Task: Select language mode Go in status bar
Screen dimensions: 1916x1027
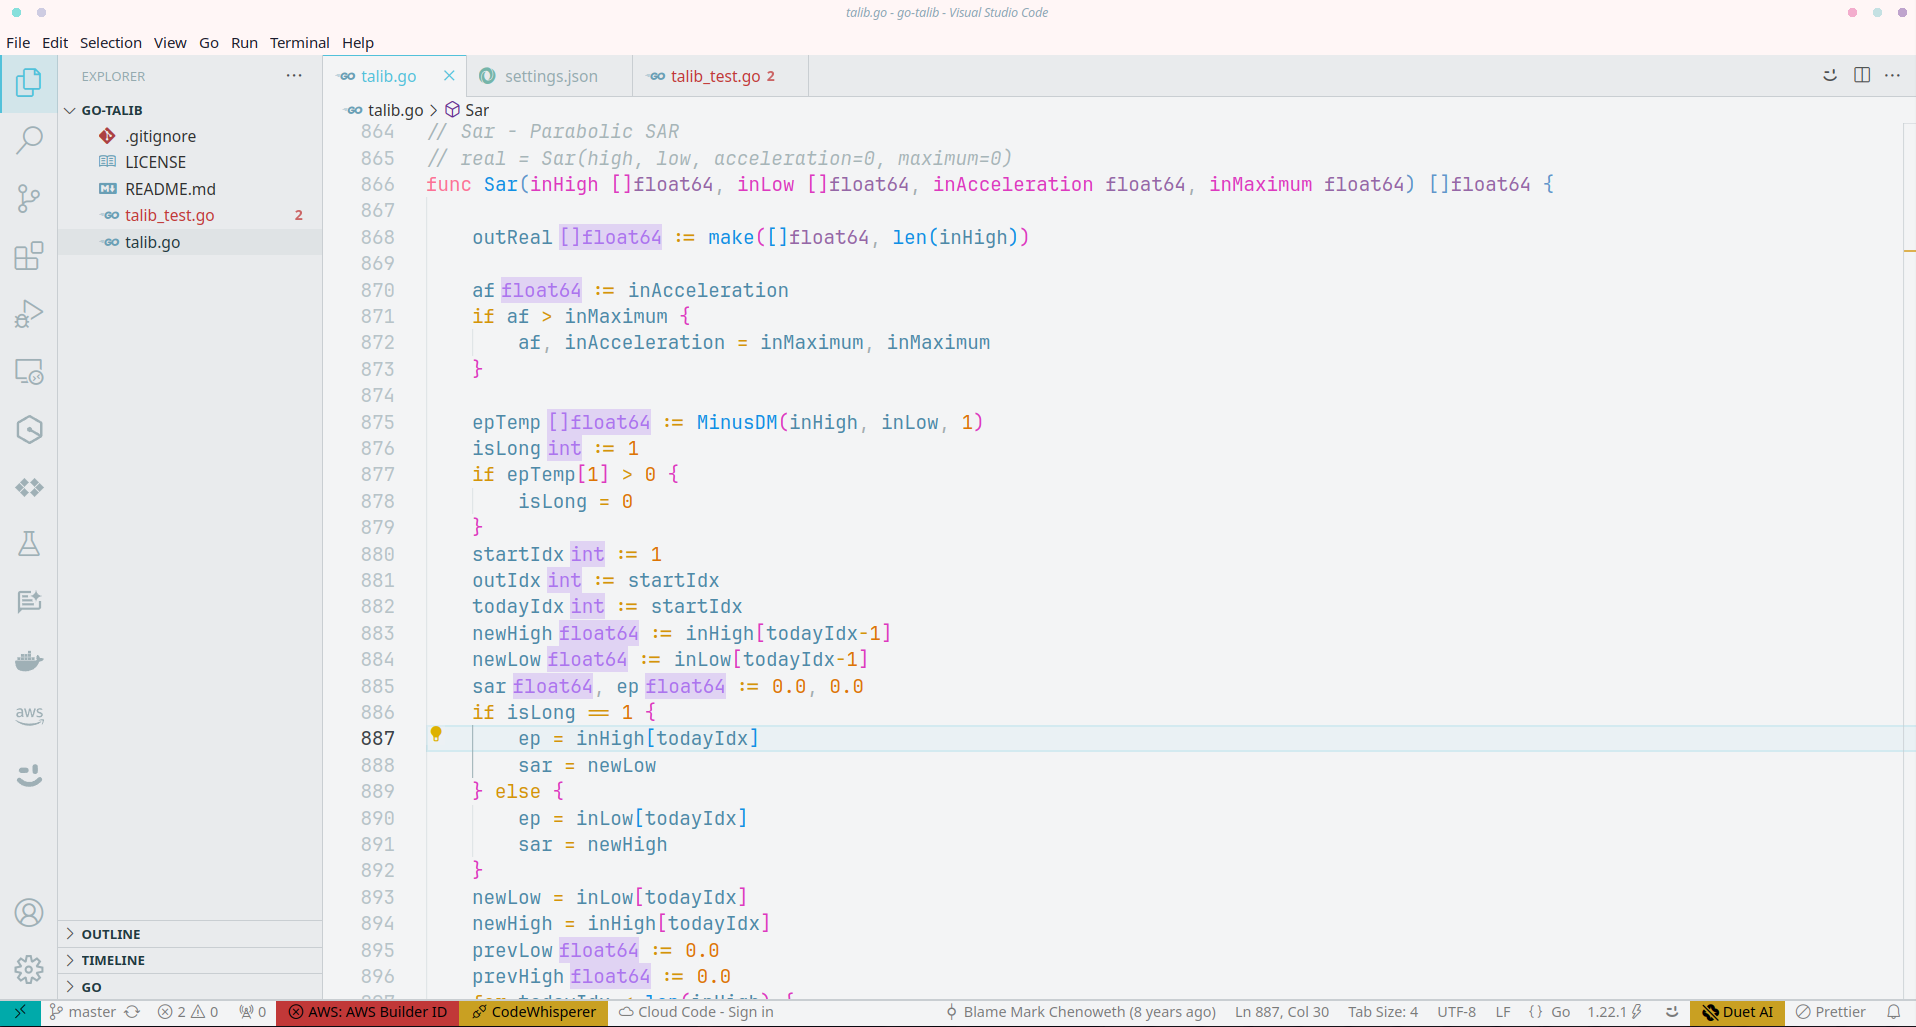Action: [x=1560, y=1012]
